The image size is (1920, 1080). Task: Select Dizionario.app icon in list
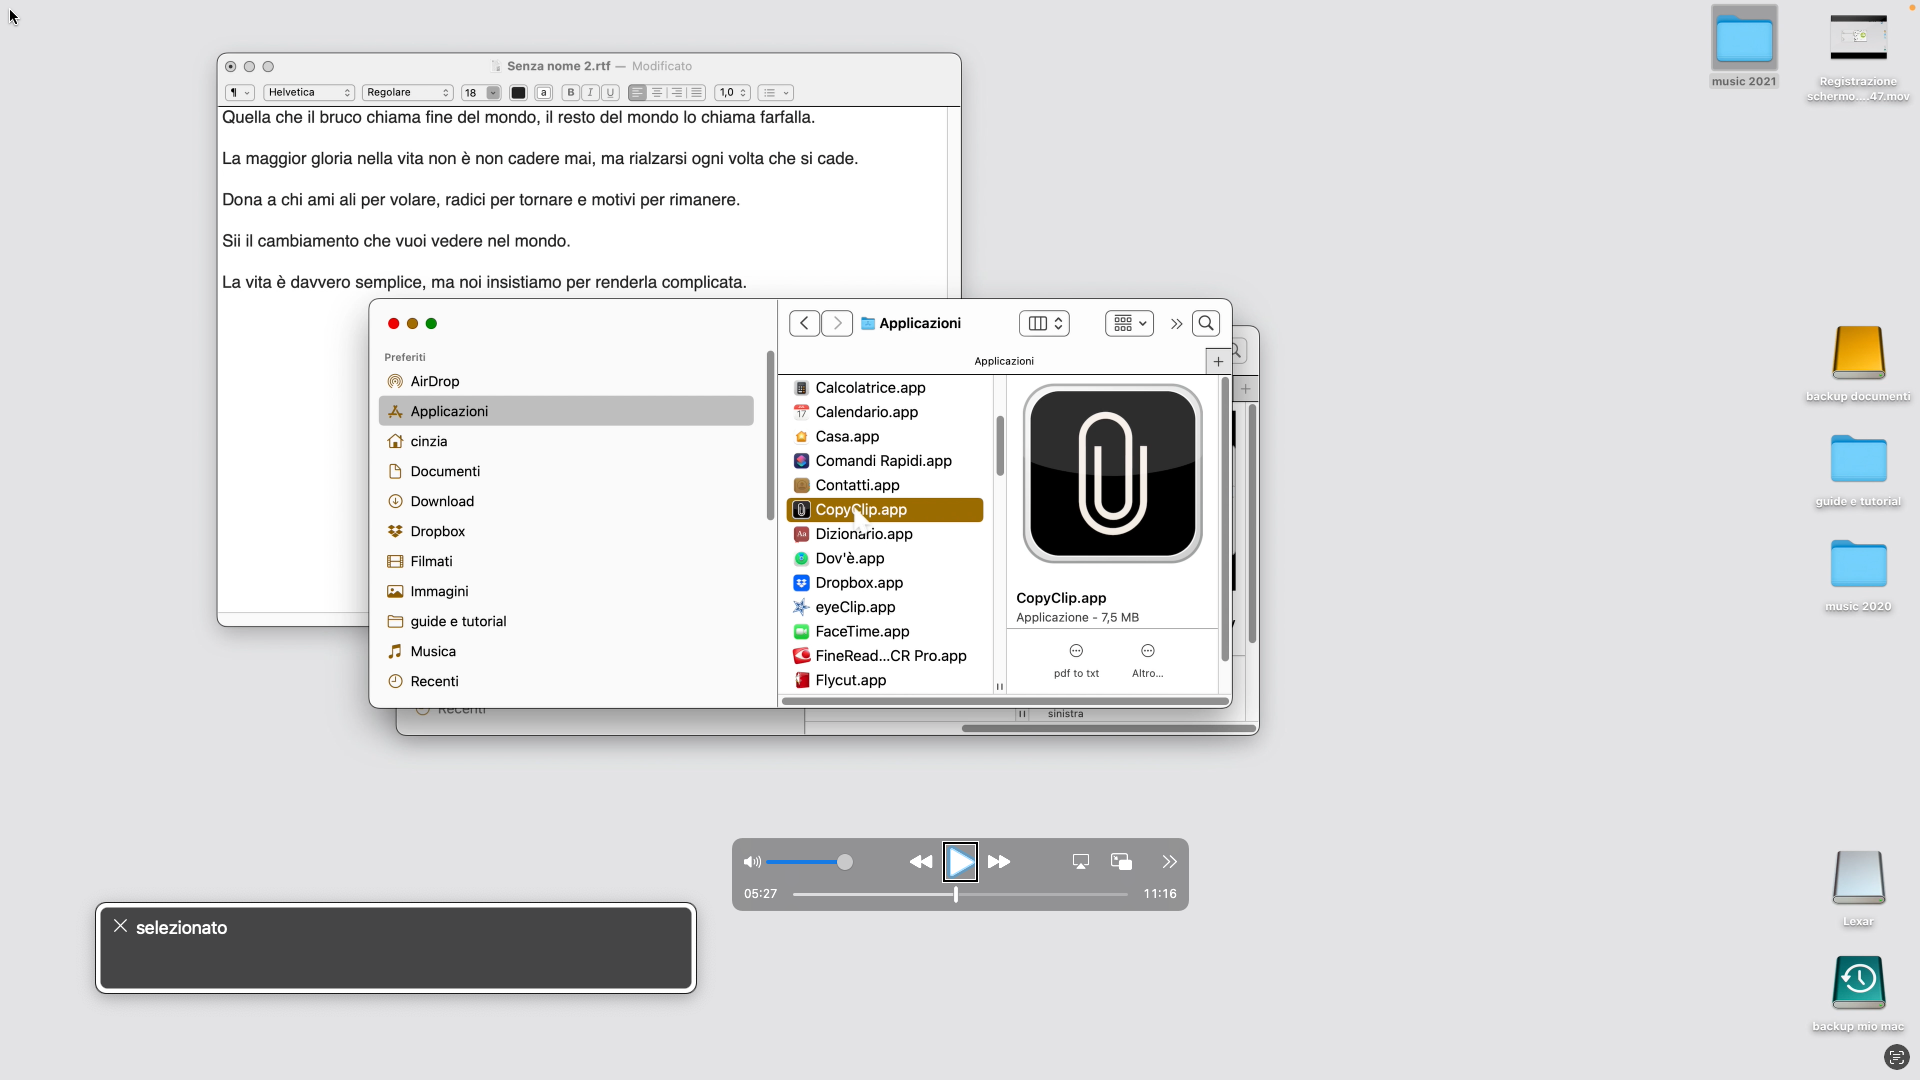pos(801,534)
